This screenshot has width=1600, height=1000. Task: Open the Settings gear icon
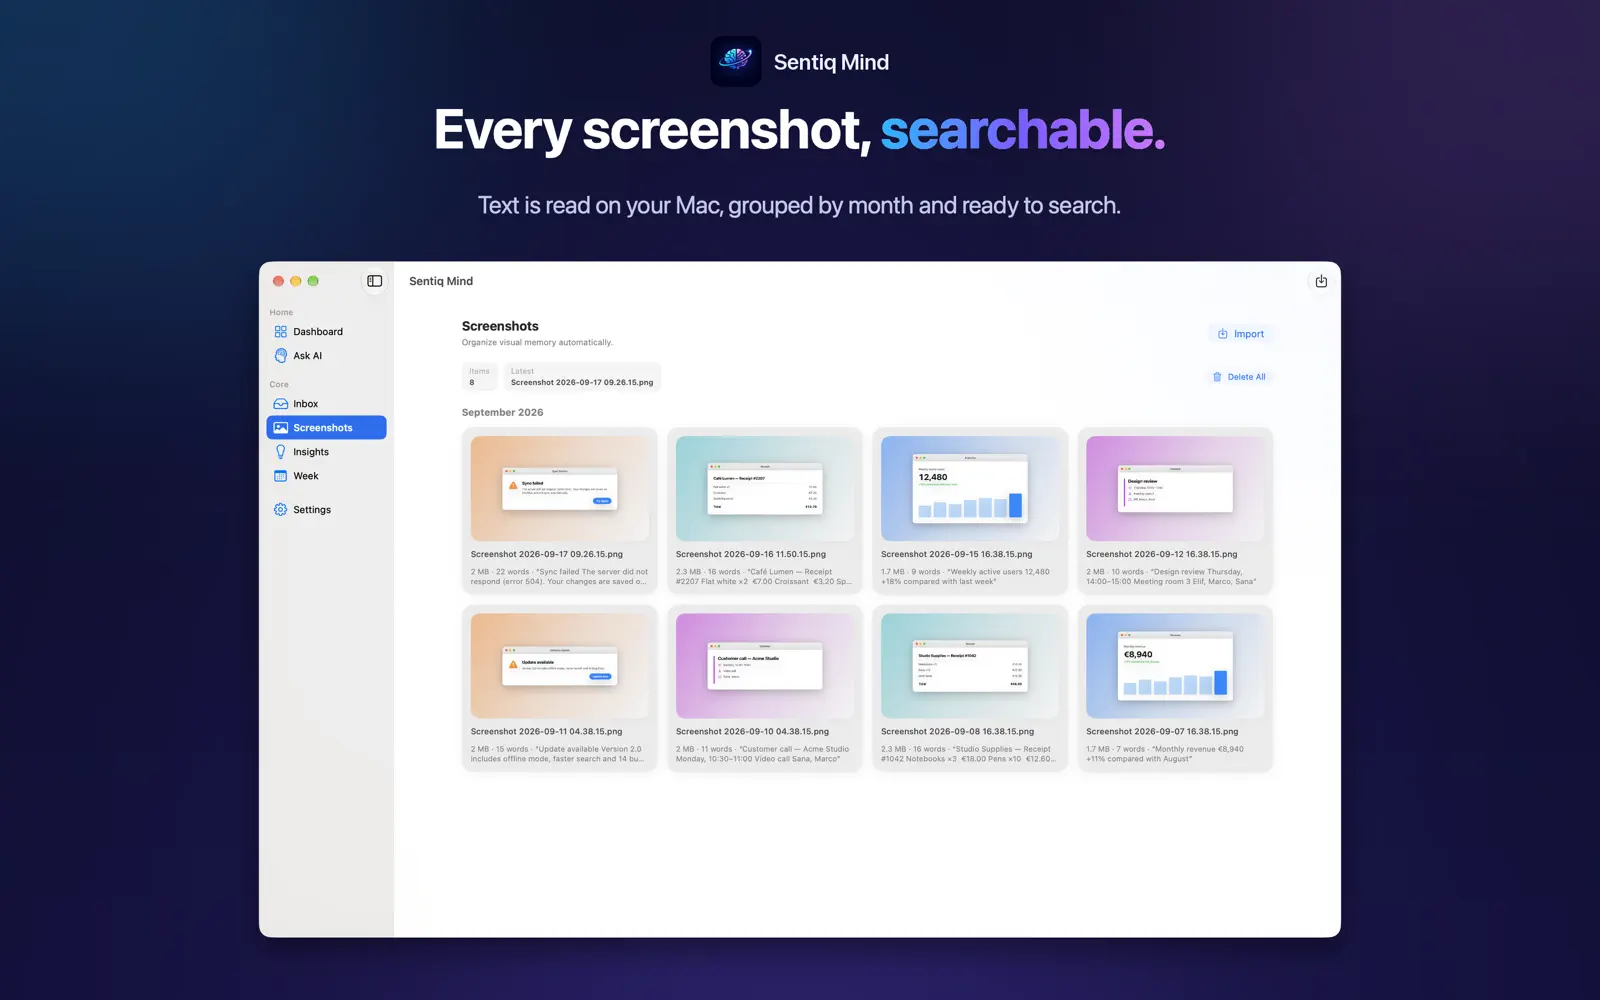(281, 510)
